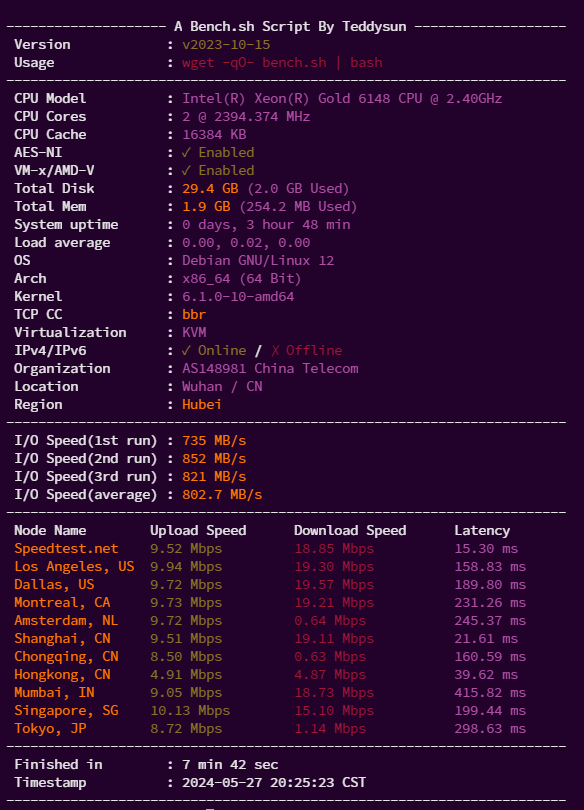Click the wget bench.sh usage command
This screenshot has width=584, height=810.
(282, 63)
